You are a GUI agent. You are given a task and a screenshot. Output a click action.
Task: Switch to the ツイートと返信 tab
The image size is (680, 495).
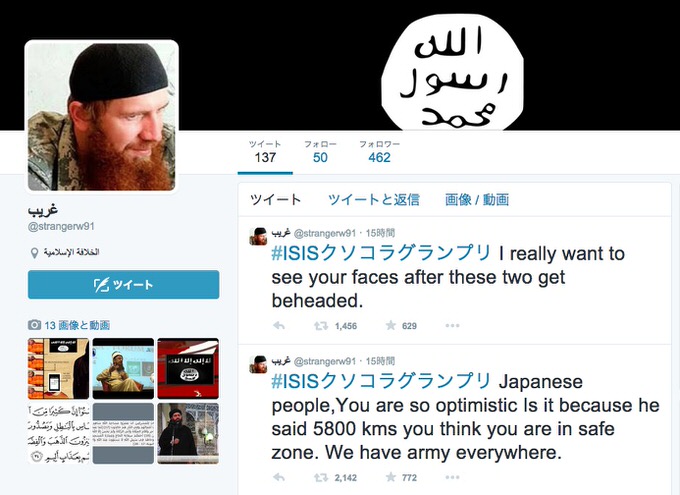tap(374, 200)
